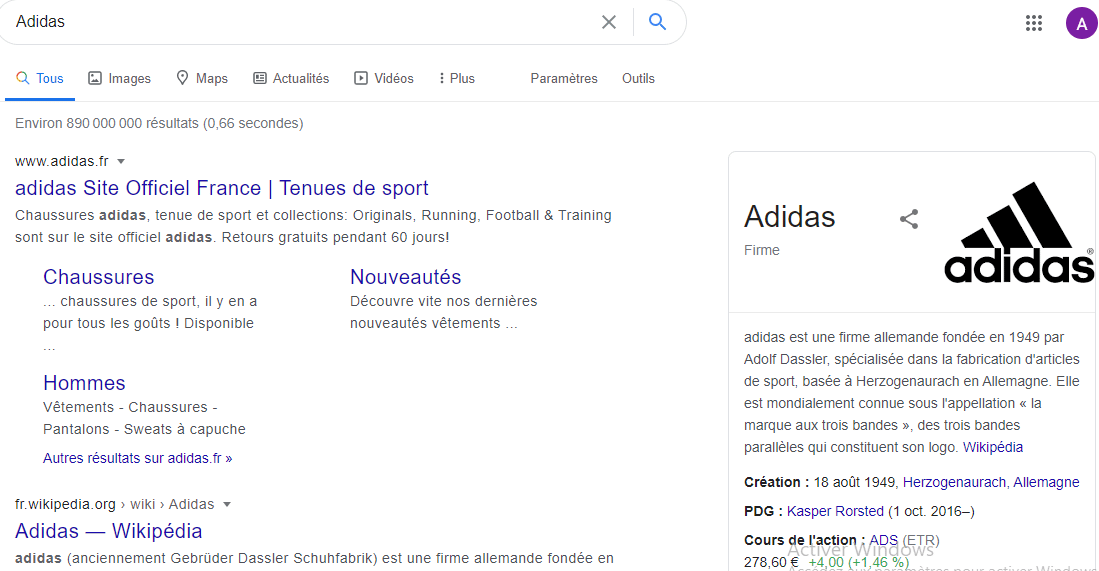Click the 'Adidas' knowledge panel title

(789, 216)
